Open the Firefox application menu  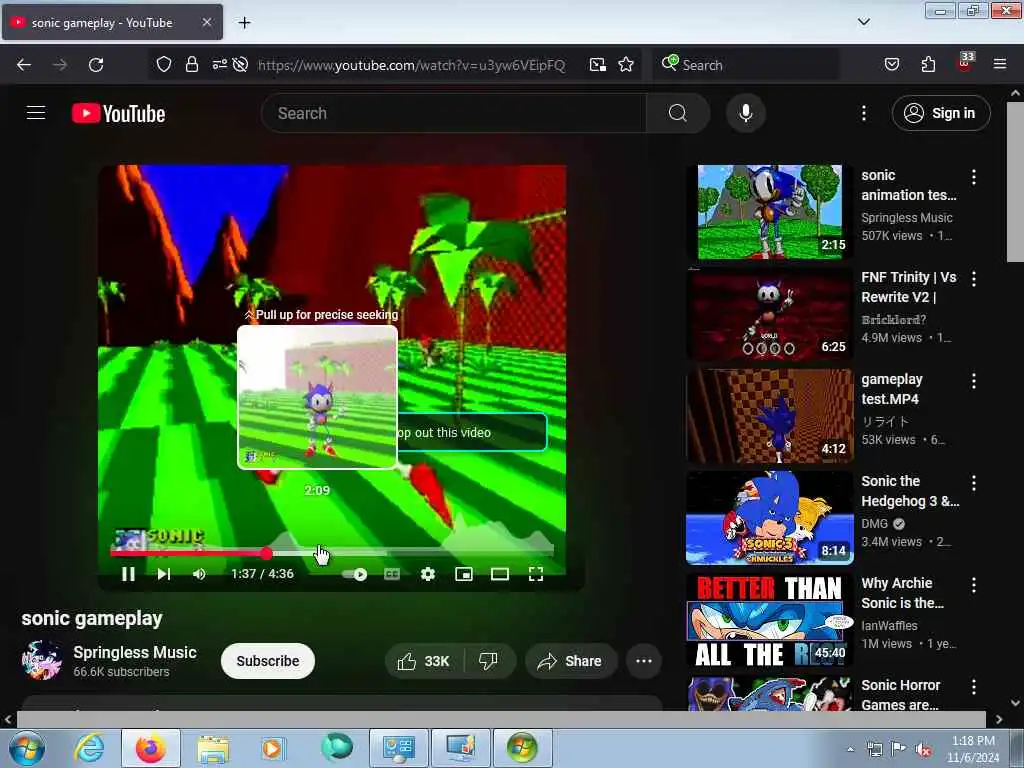(1000, 64)
